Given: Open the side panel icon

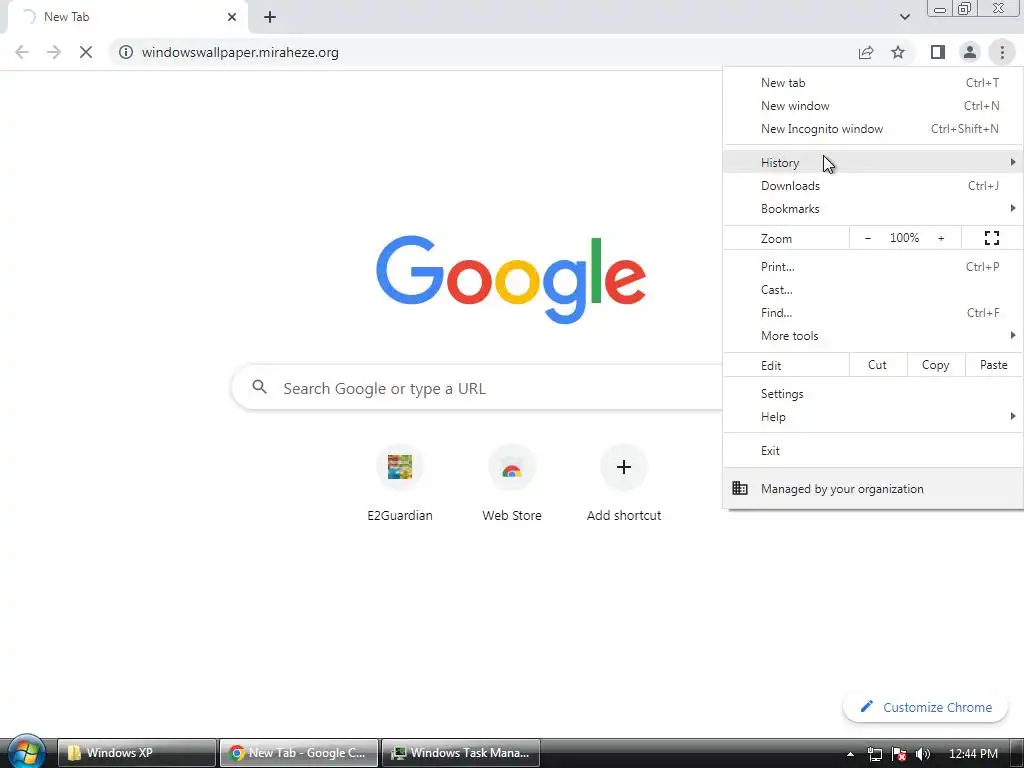Looking at the screenshot, I should (x=938, y=52).
